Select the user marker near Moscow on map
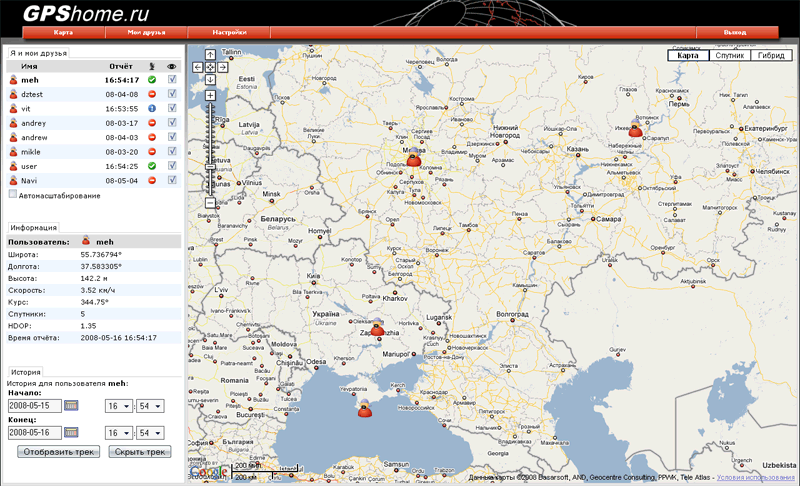 414,158
